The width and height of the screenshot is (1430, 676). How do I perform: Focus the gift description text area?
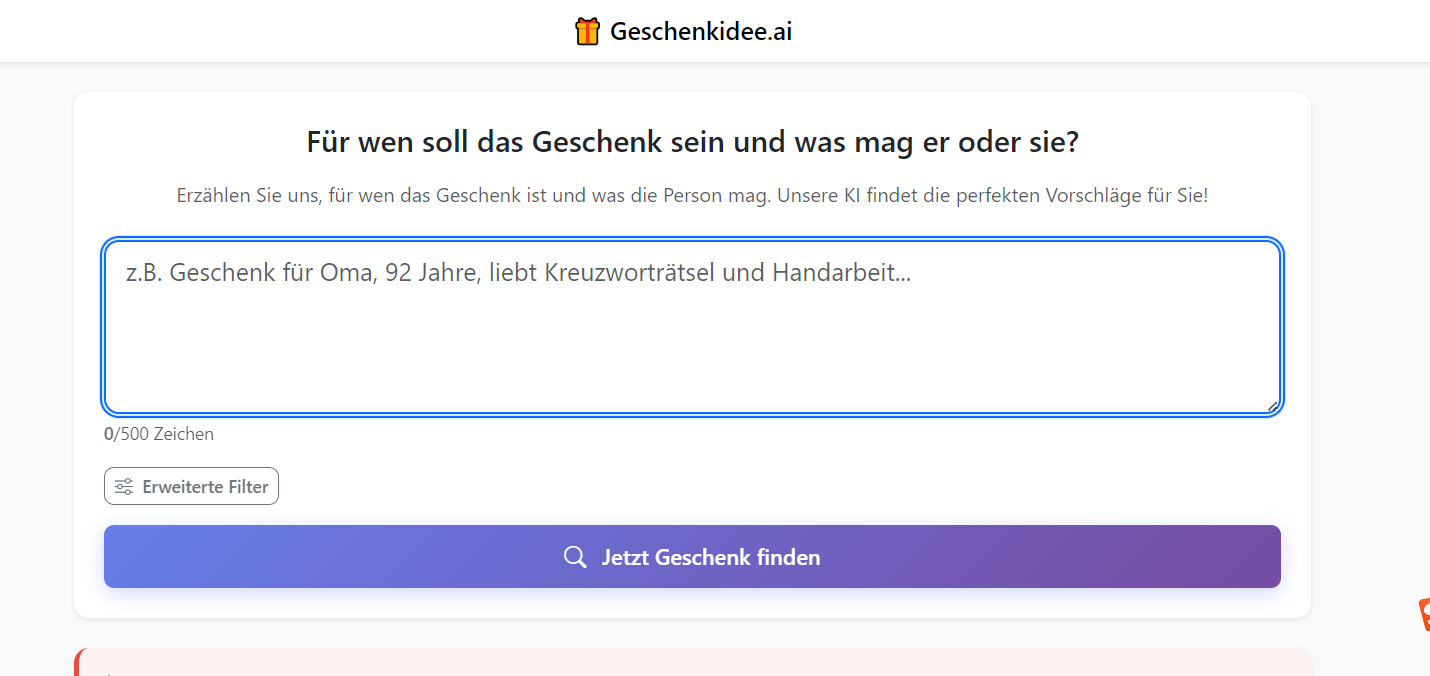(x=692, y=340)
